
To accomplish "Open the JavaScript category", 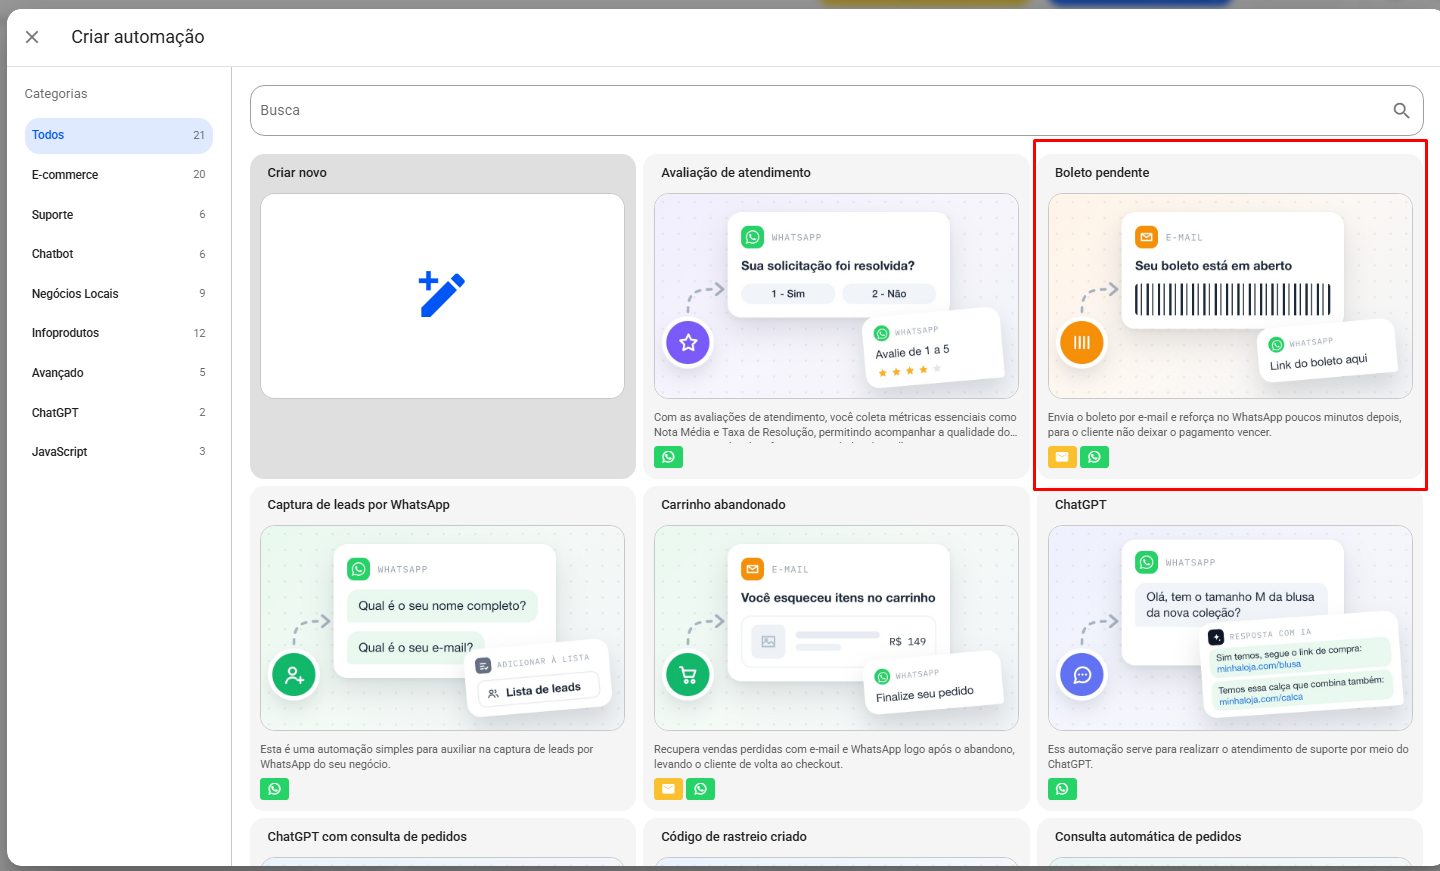I will pyautogui.click(x=119, y=452).
